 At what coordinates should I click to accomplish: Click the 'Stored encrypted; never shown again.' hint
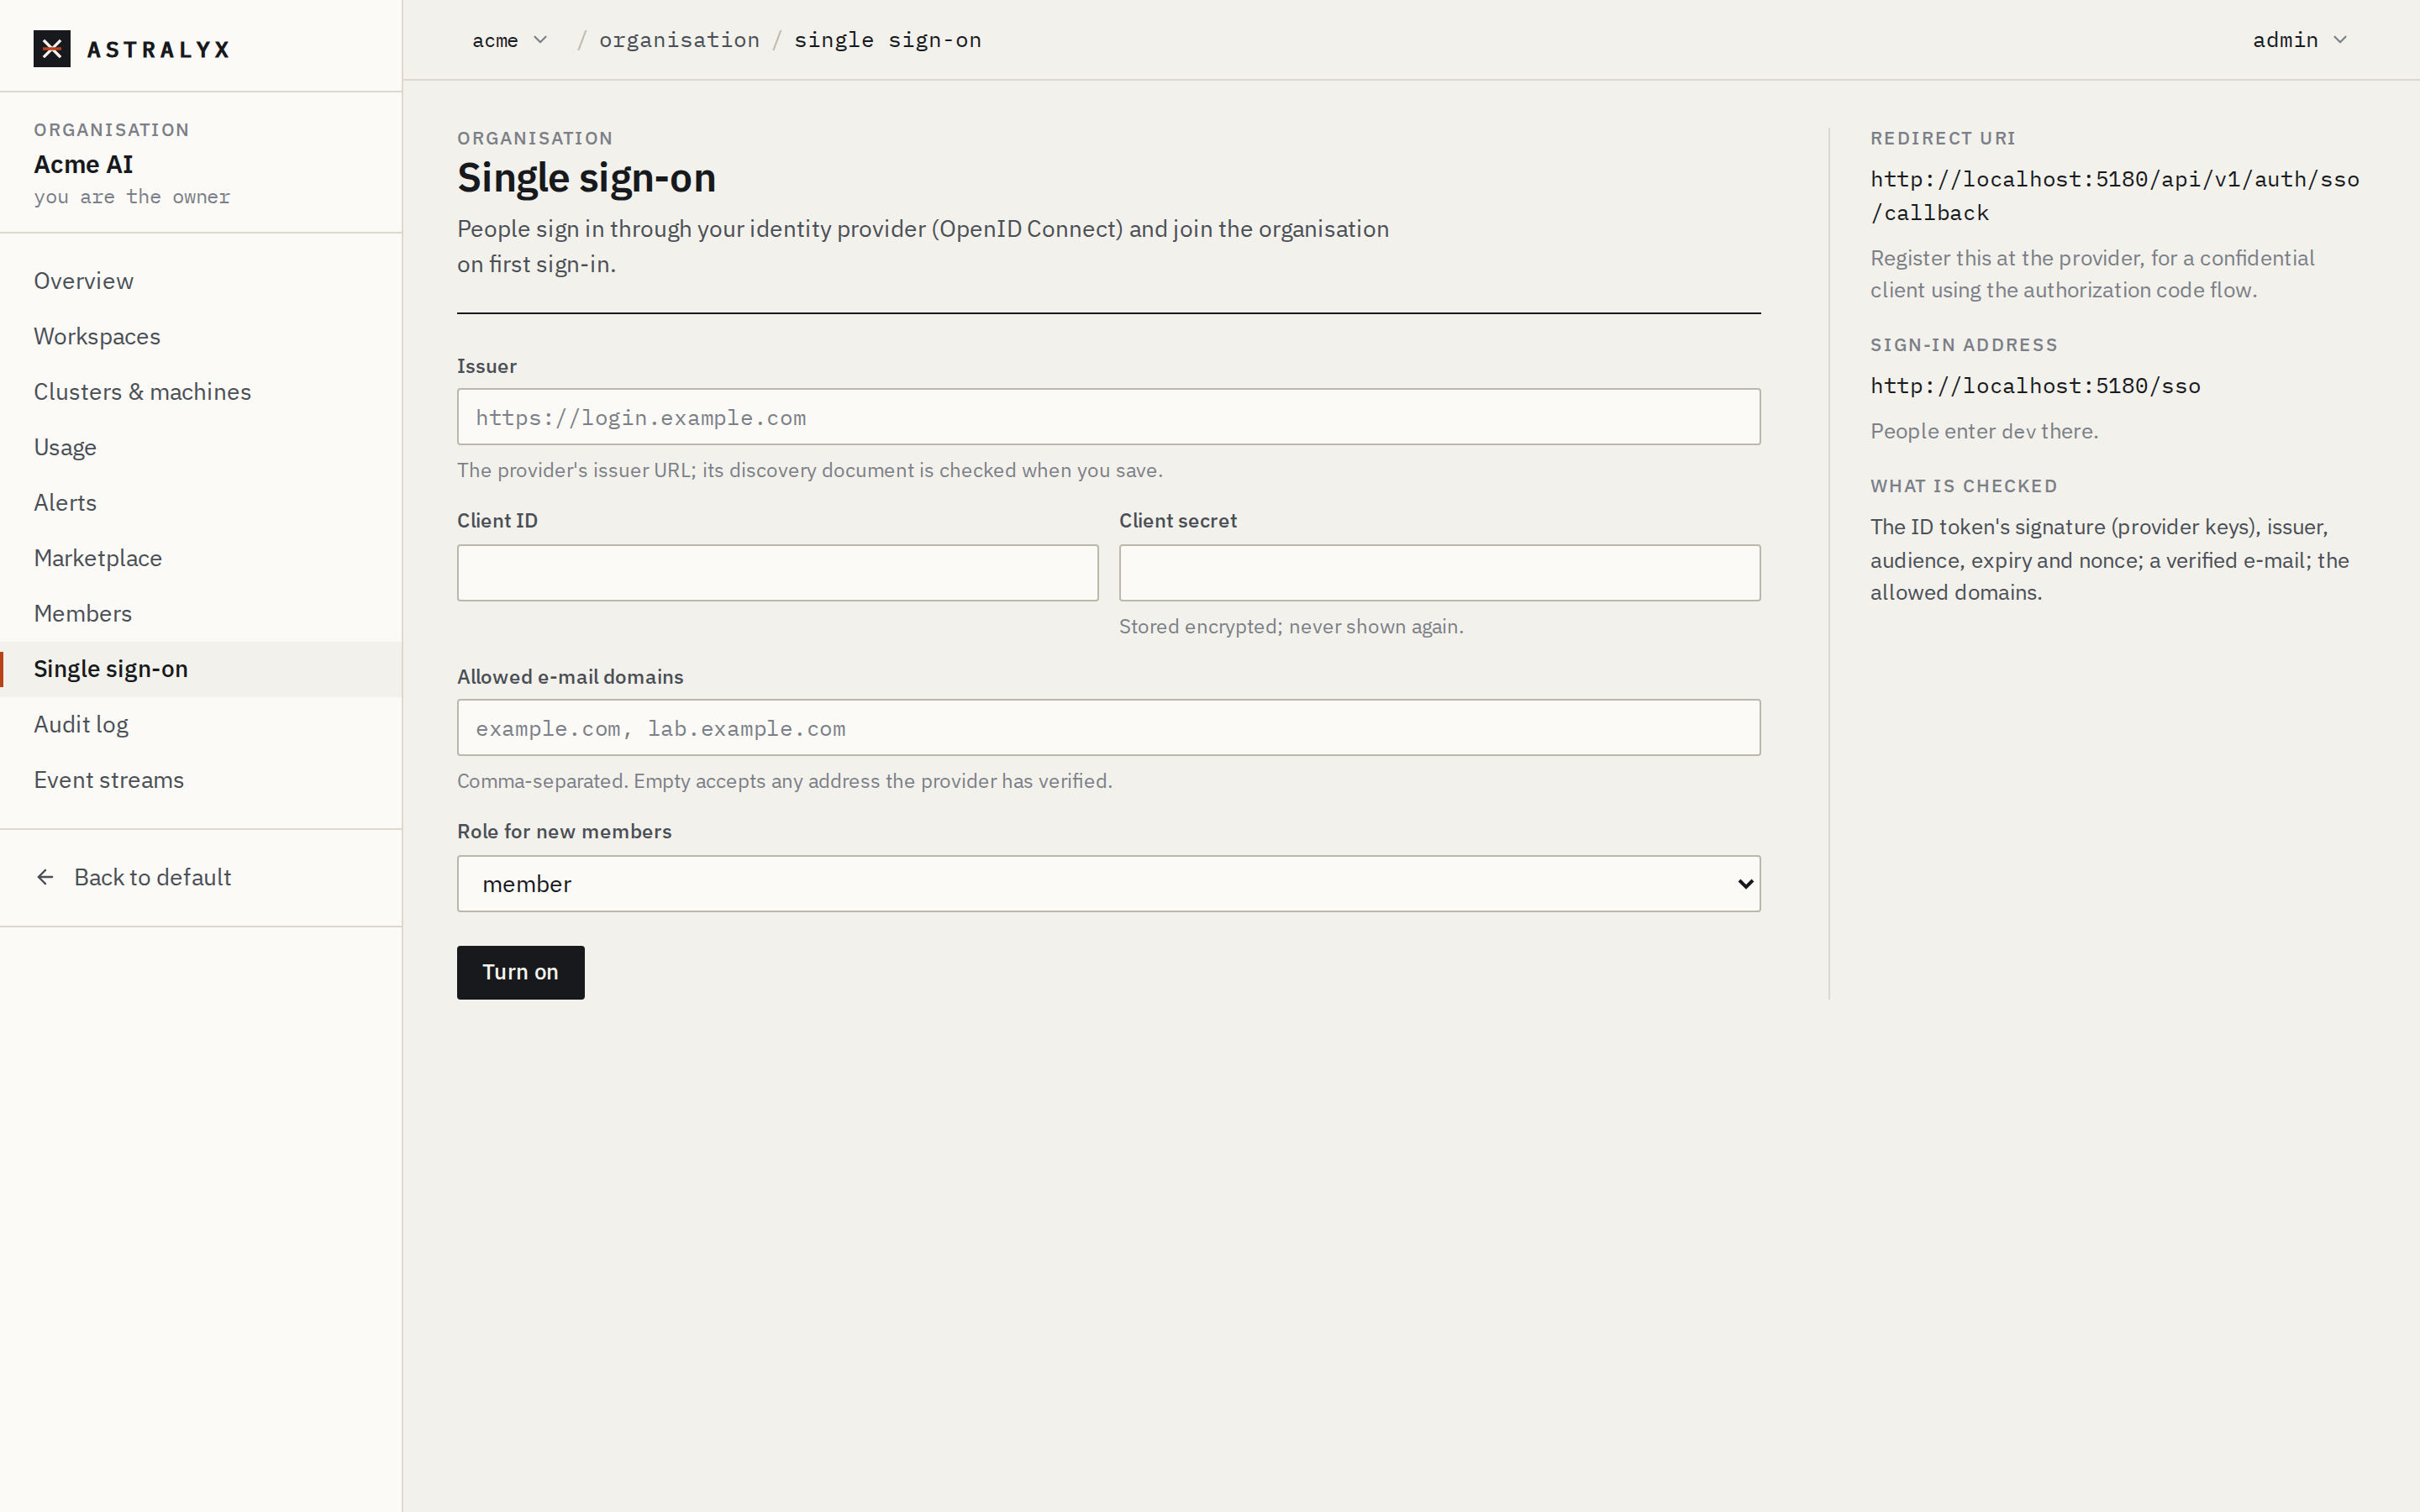[1291, 626]
